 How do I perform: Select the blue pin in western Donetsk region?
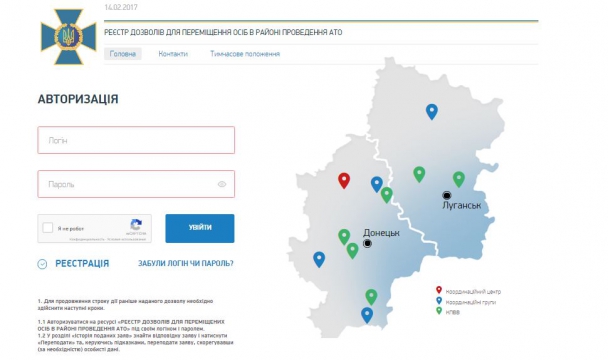[x=319, y=259]
